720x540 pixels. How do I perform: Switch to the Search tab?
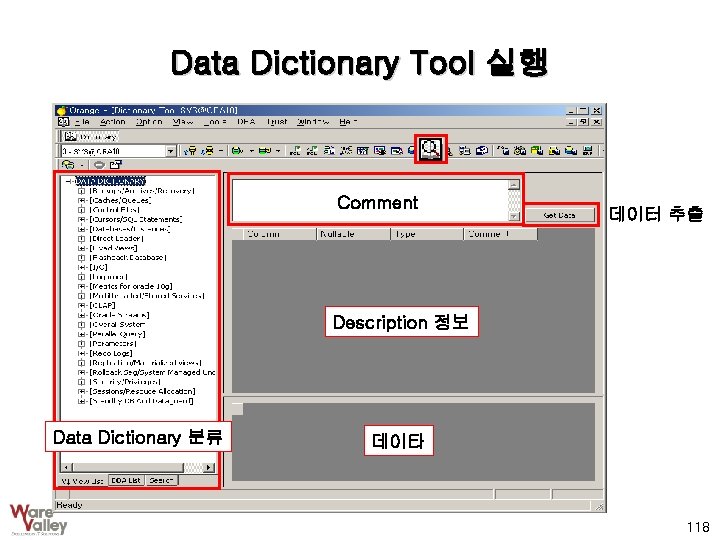pos(161,480)
